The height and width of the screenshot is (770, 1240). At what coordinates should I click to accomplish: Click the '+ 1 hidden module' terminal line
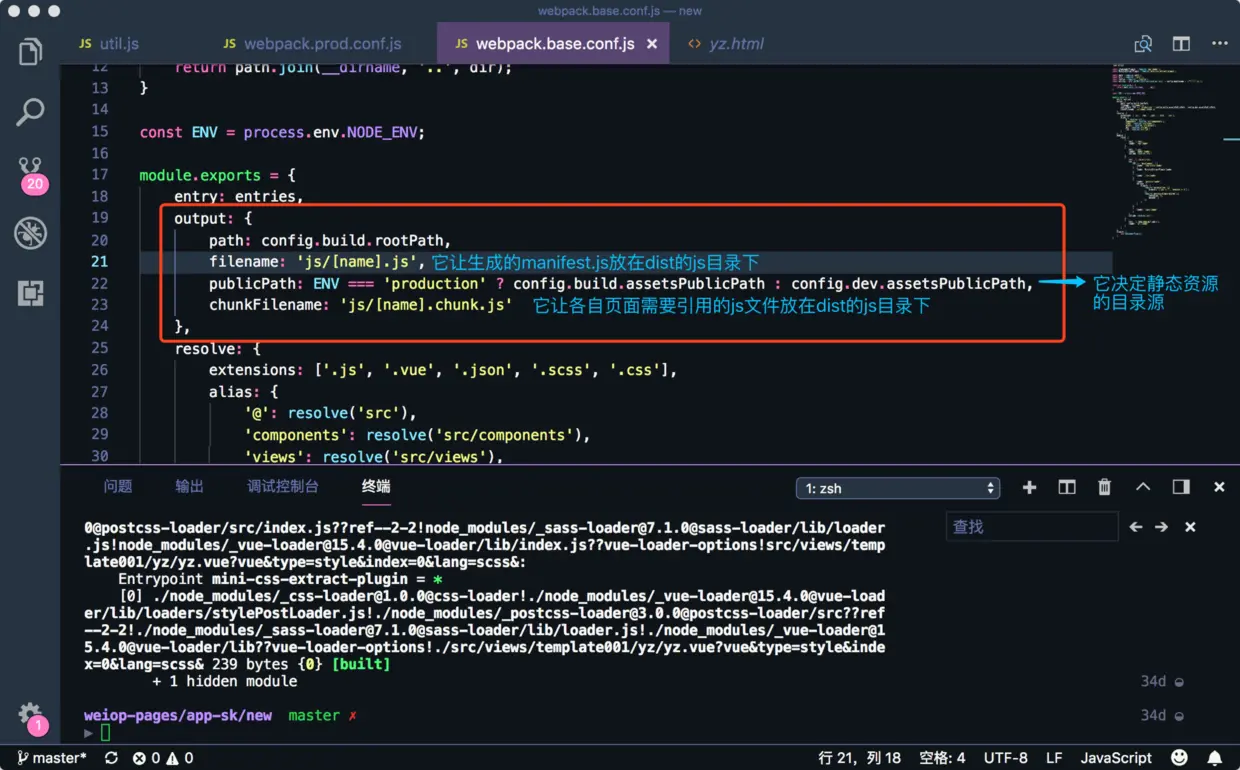225,681
